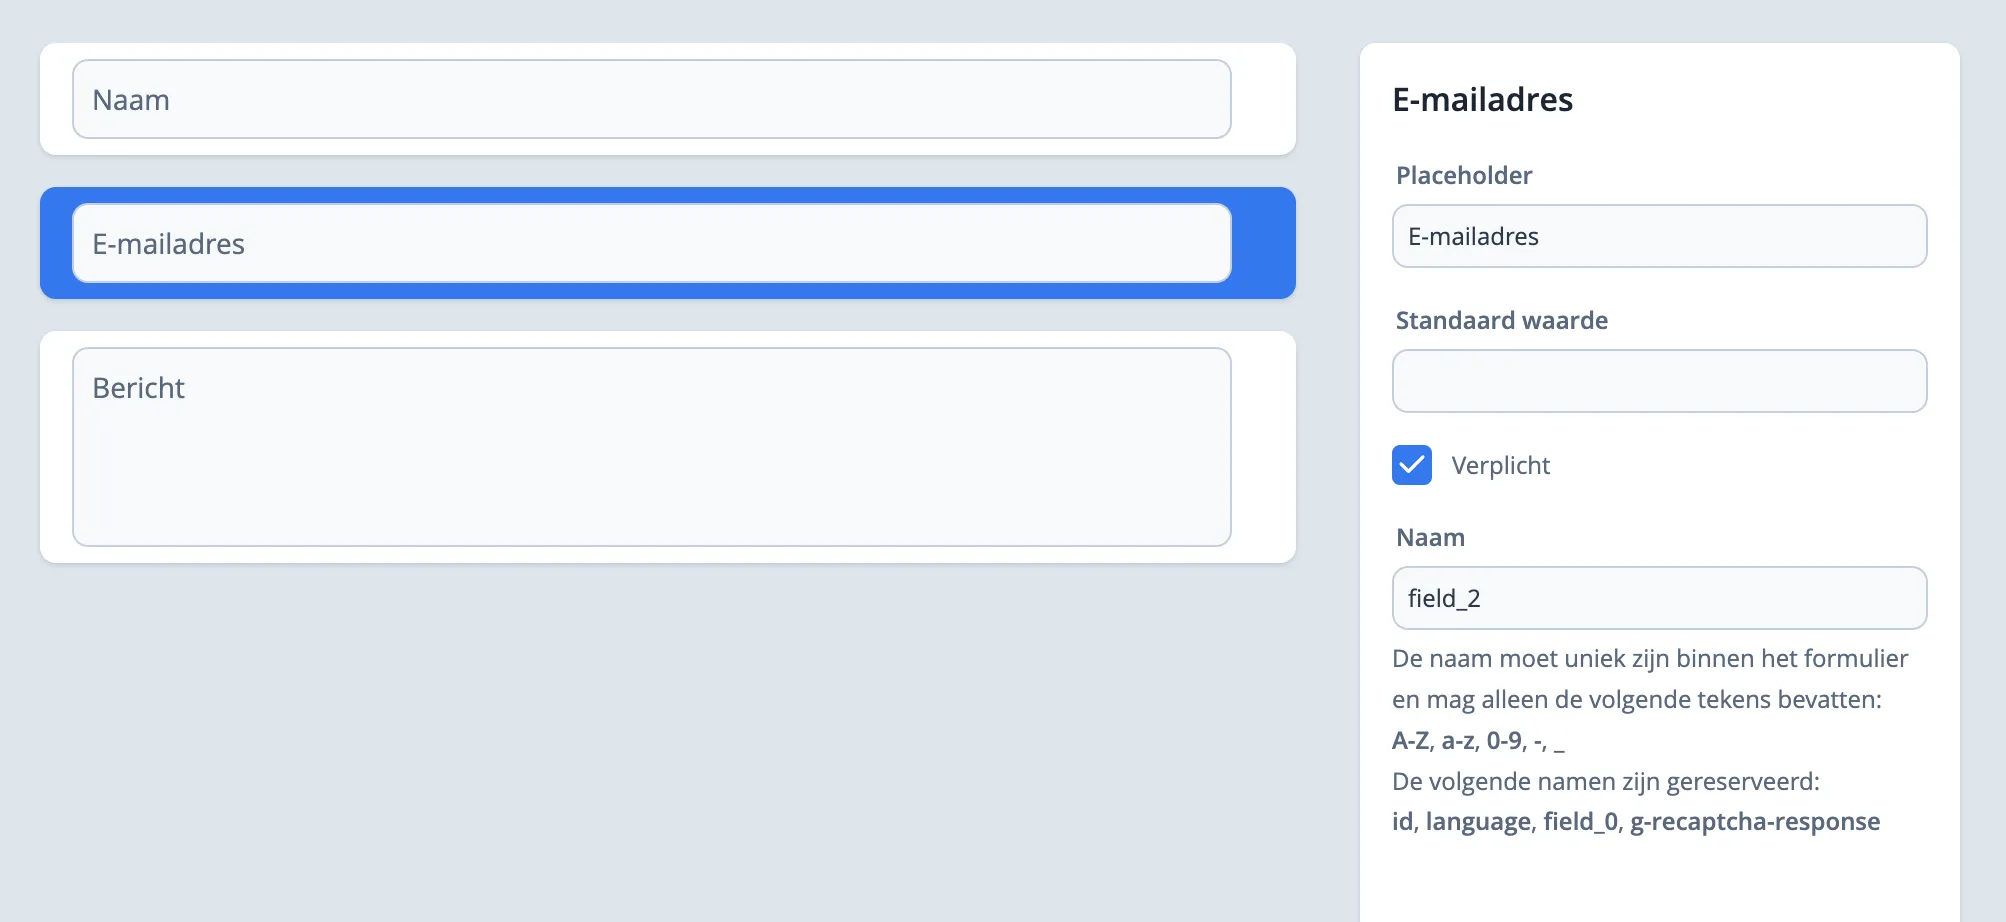Click the Naam label above field_2

tap(1430, 537)
